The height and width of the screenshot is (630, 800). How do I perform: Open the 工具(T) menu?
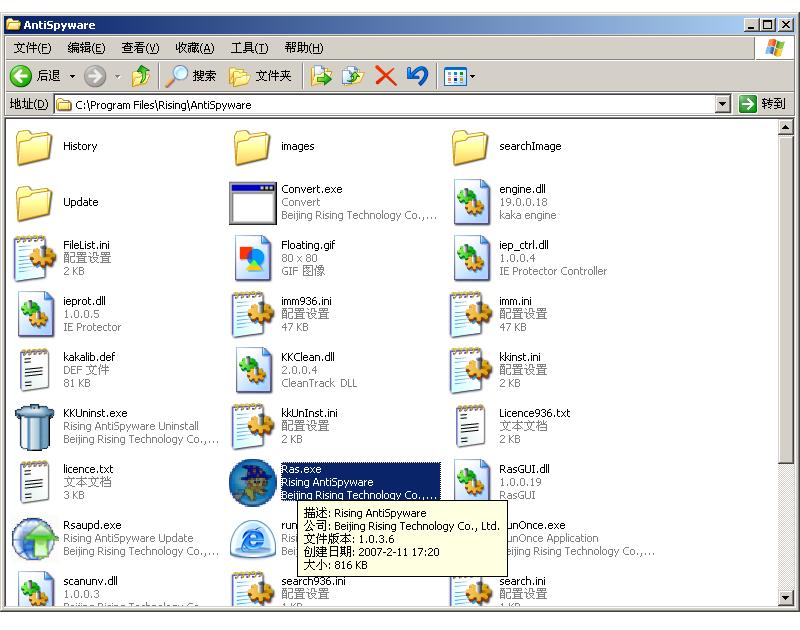coord(249,48)
